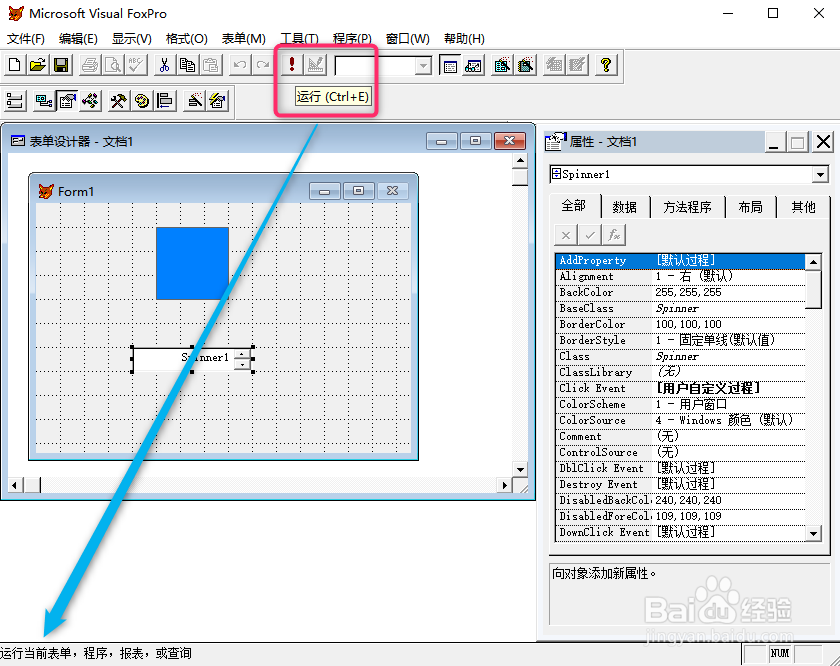
Task: Click form designer horizontal scroll right arrow
Action: pos(504,485)
